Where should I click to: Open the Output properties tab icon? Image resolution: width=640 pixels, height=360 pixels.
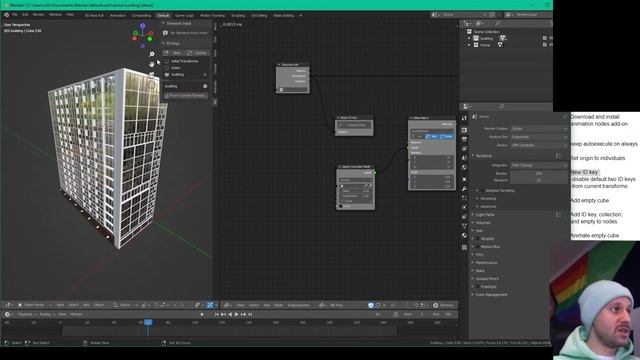464,139
